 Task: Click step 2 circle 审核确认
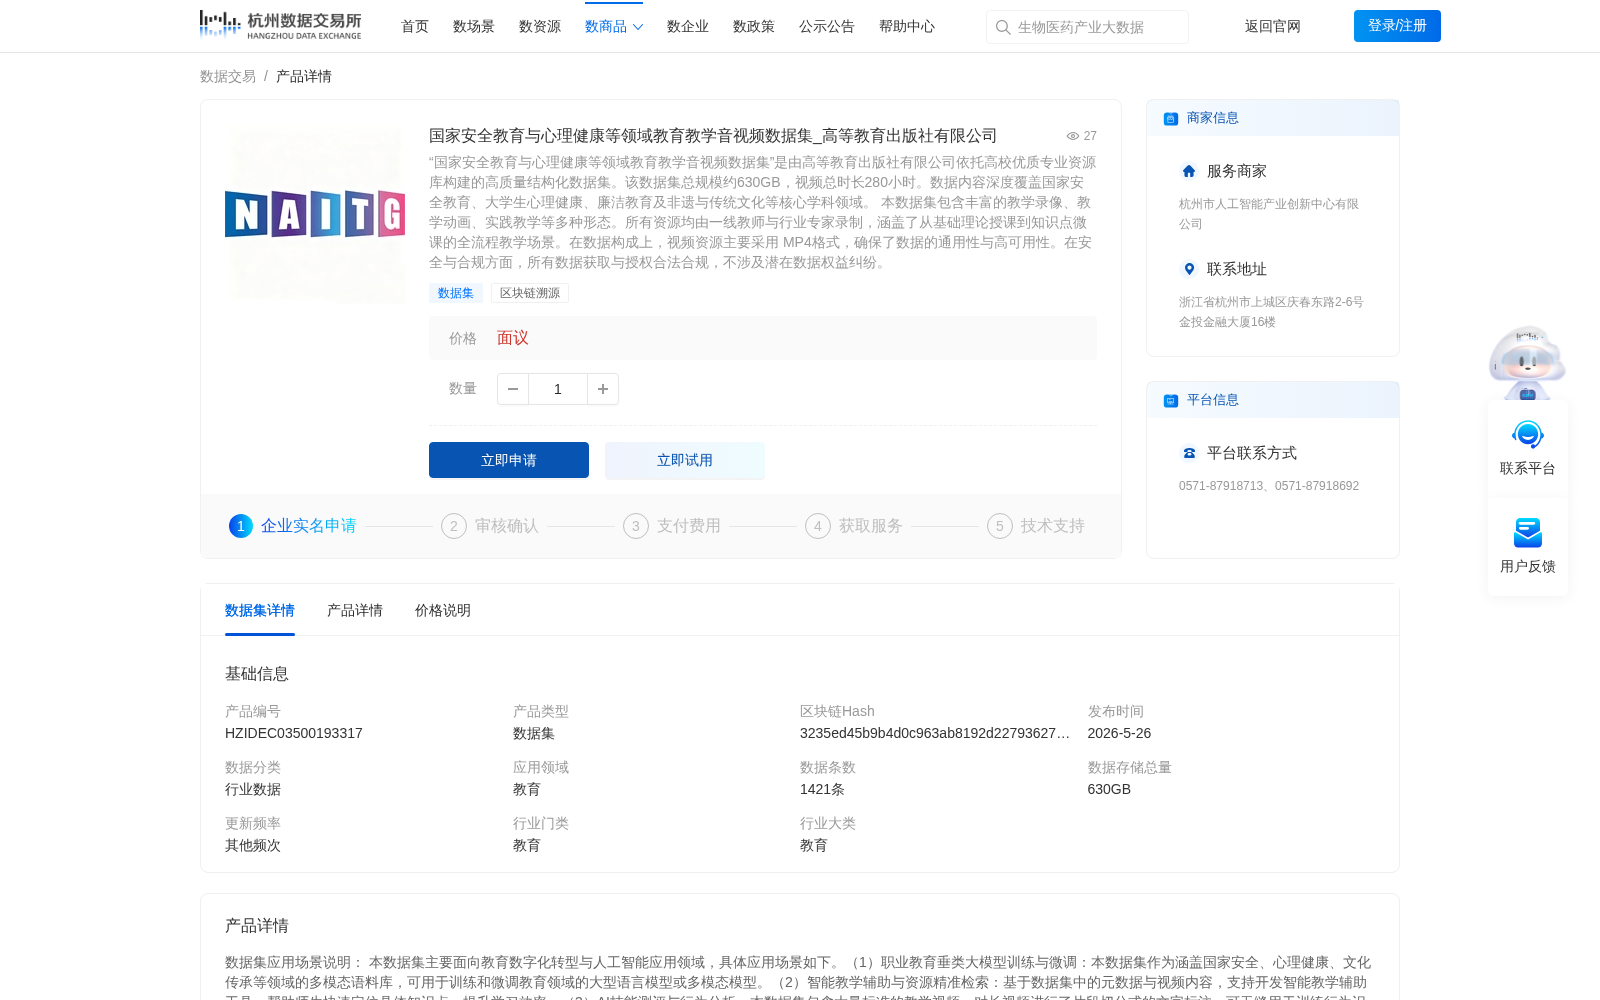click(454, 526)
